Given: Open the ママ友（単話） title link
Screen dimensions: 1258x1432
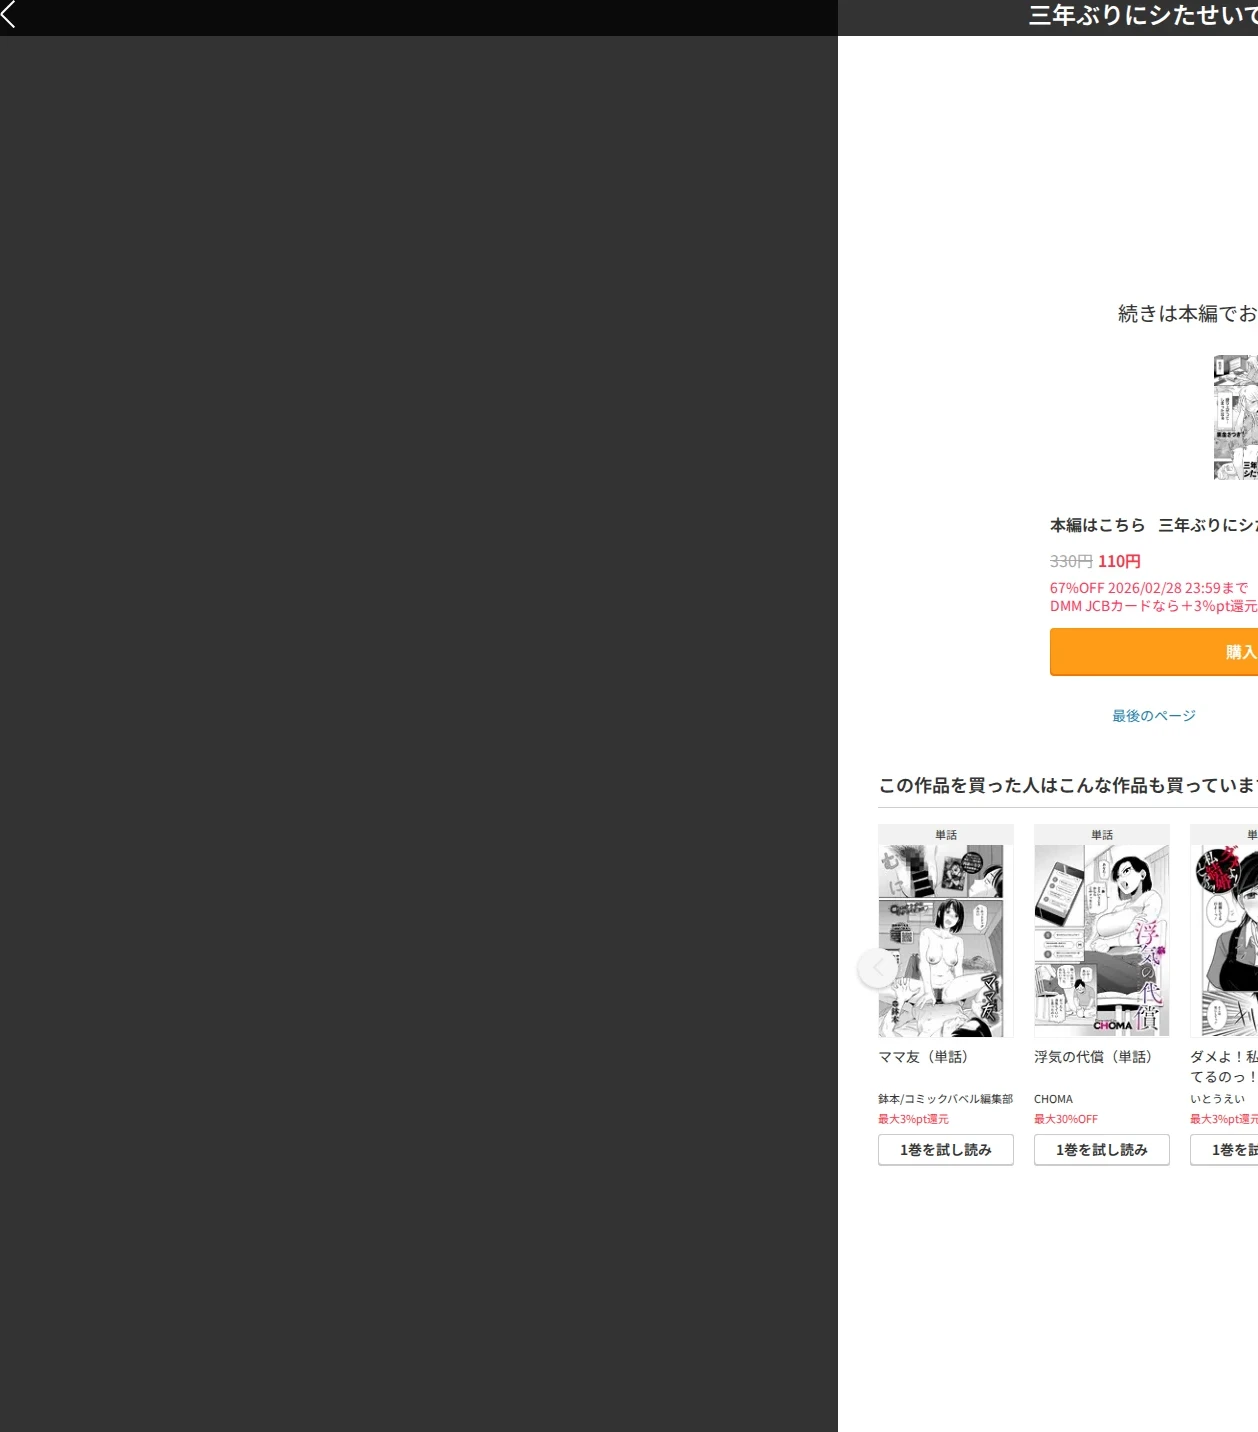Looking at the screenshot, I should pos(923,1057).
